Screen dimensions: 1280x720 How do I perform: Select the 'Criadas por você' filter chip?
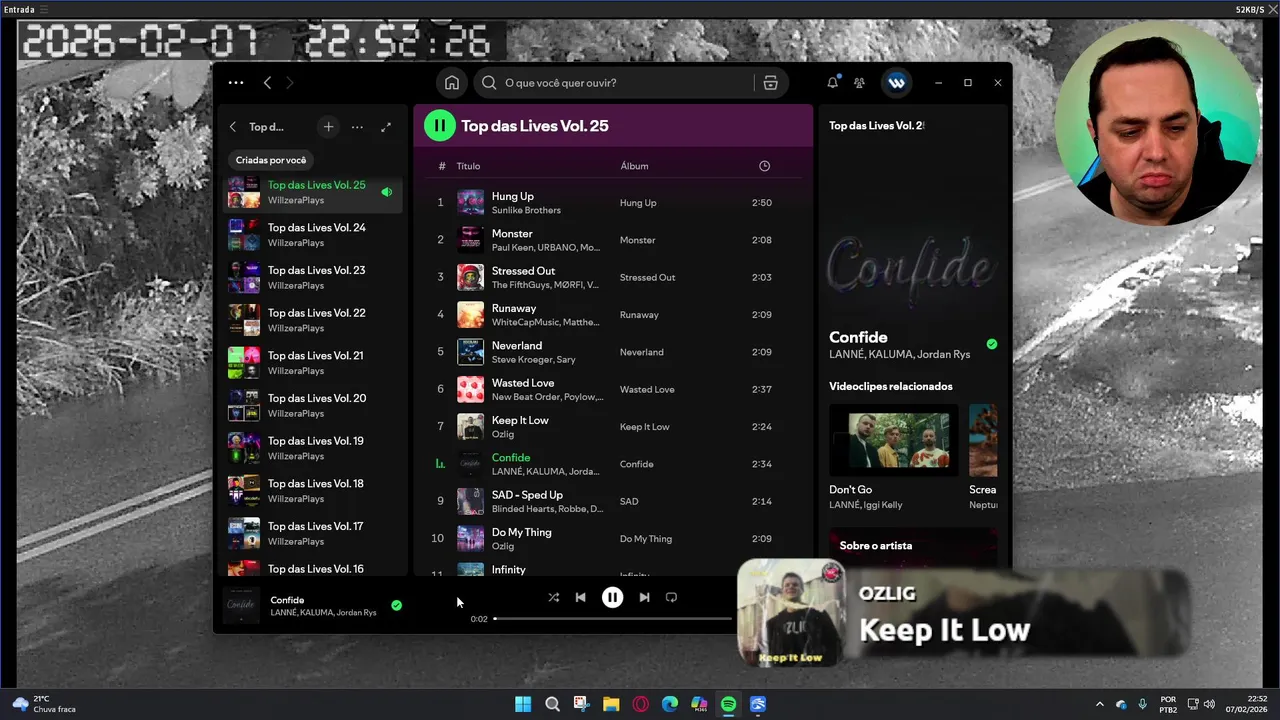pos(271,160)
